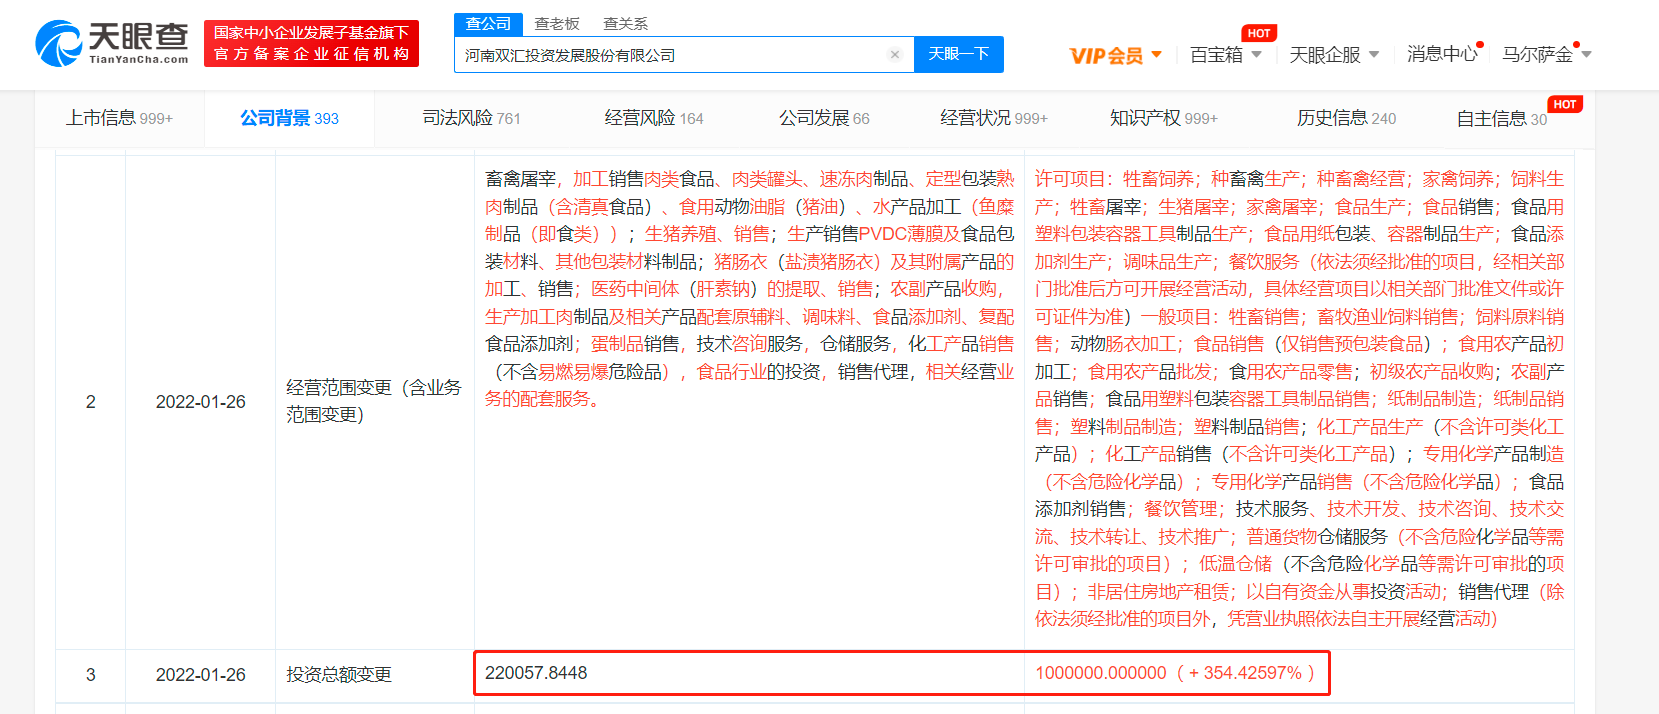The width and height of the screenshot is (1659, 714).
Task: Click the after-change value 1000000.000000 (+354.42597%)
Action: (x=1175, y=673)
